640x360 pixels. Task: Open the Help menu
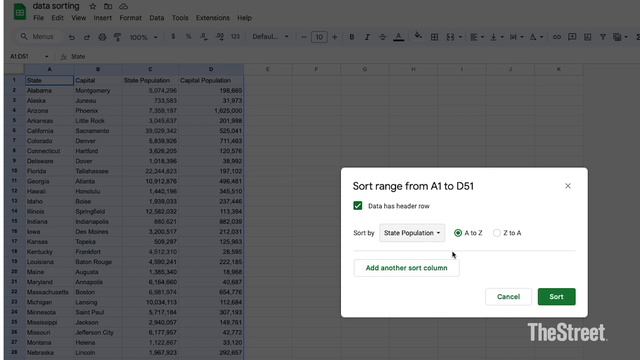click(x=244, y=18)
